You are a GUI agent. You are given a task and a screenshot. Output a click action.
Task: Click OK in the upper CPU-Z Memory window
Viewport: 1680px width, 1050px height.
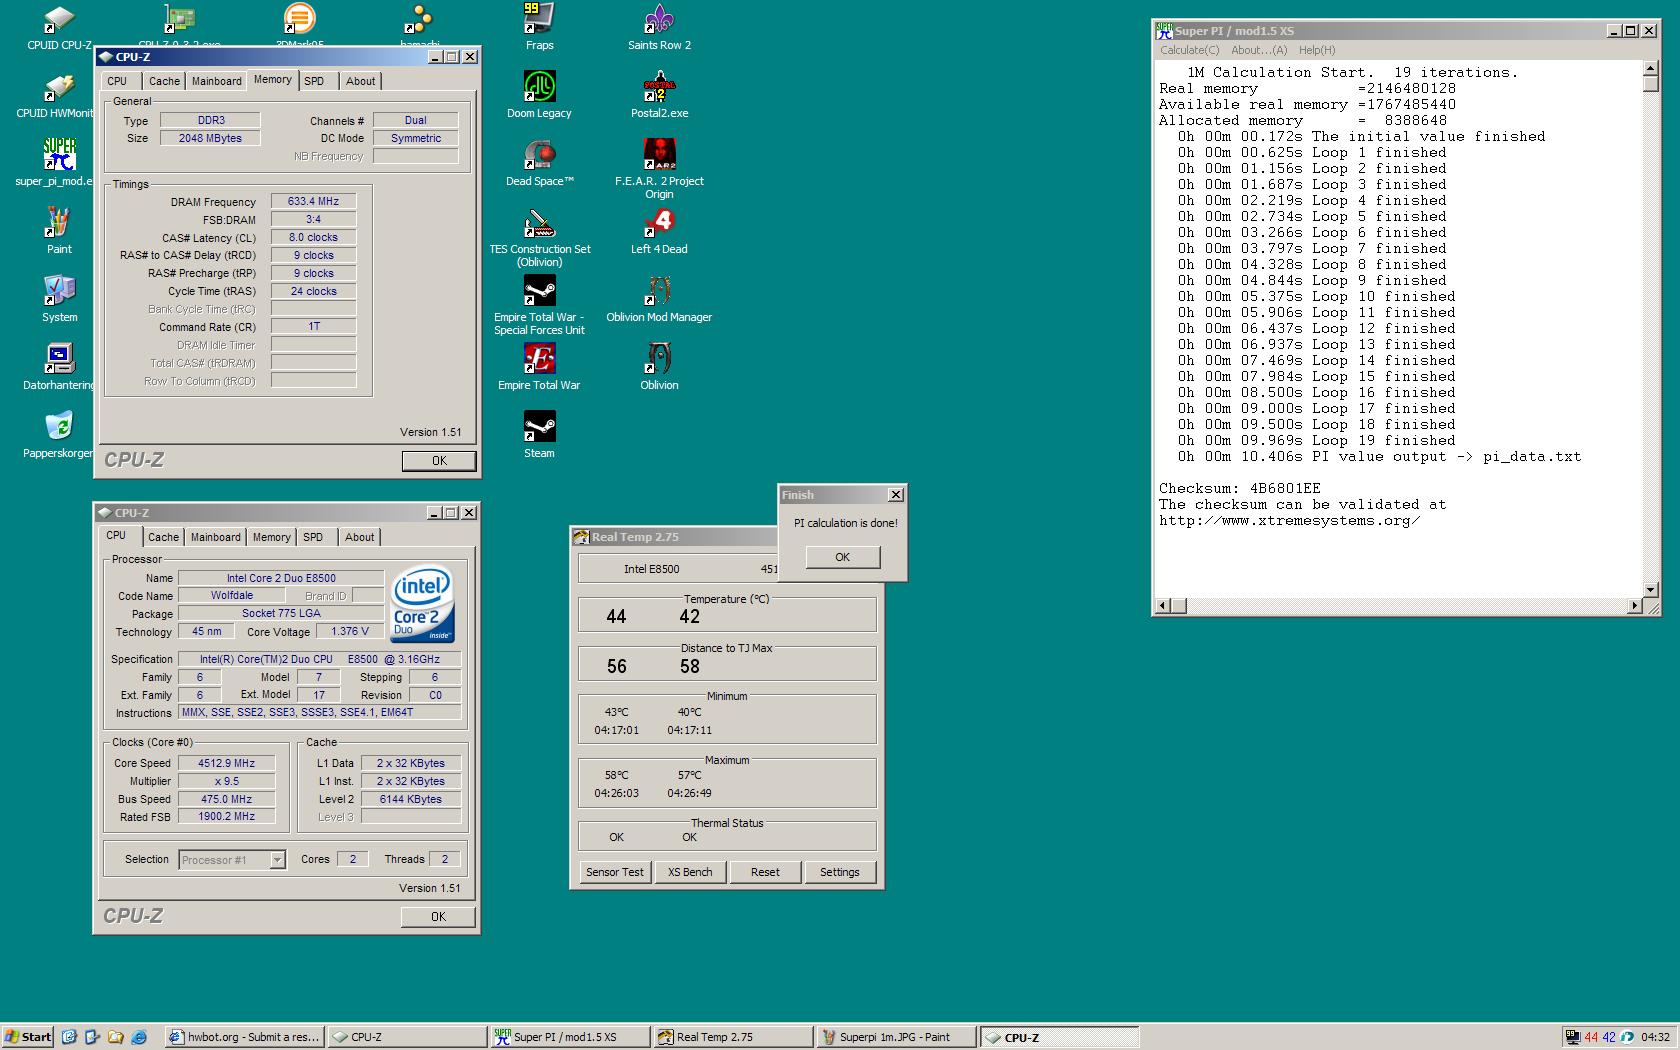click(x=439, y=461)
